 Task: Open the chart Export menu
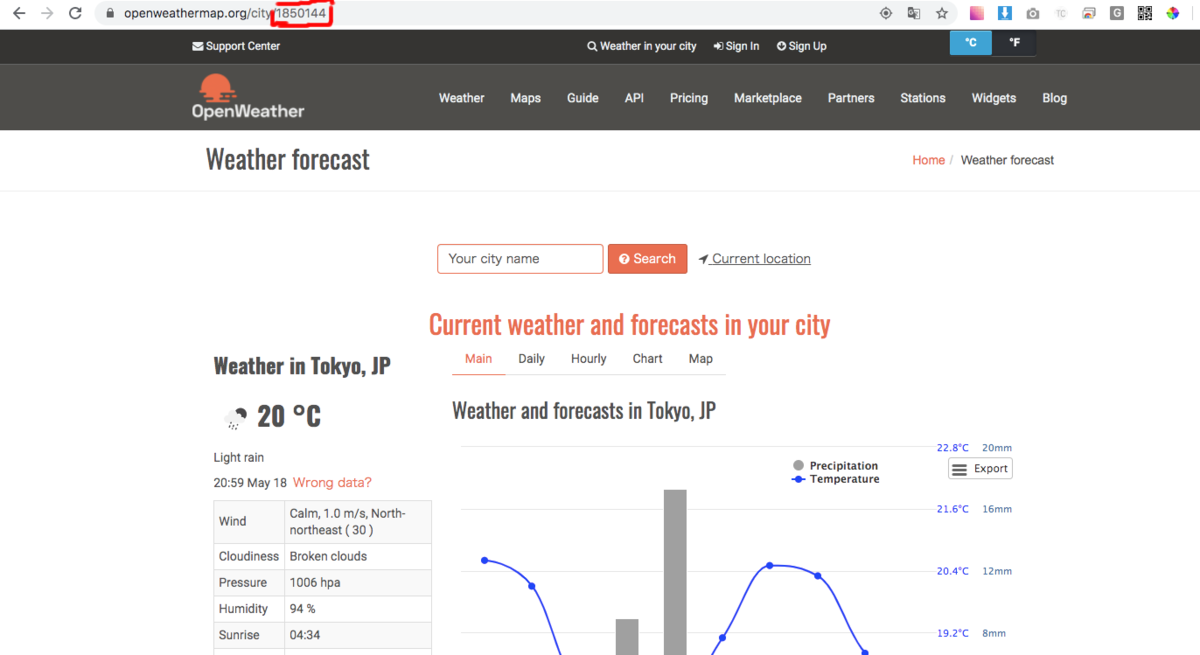click(980, 469)
